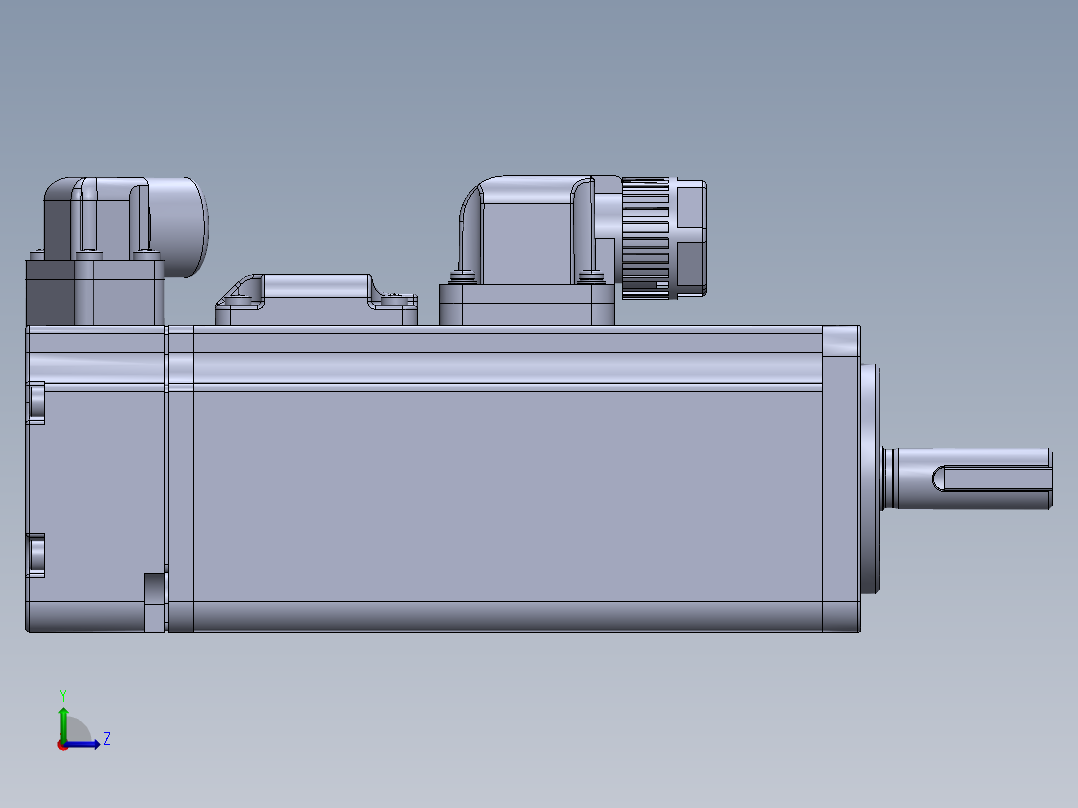This screenshot has height=808, width=1078.
Task: Click the green Y axis of the triad
Action: (x=63, y=723)
